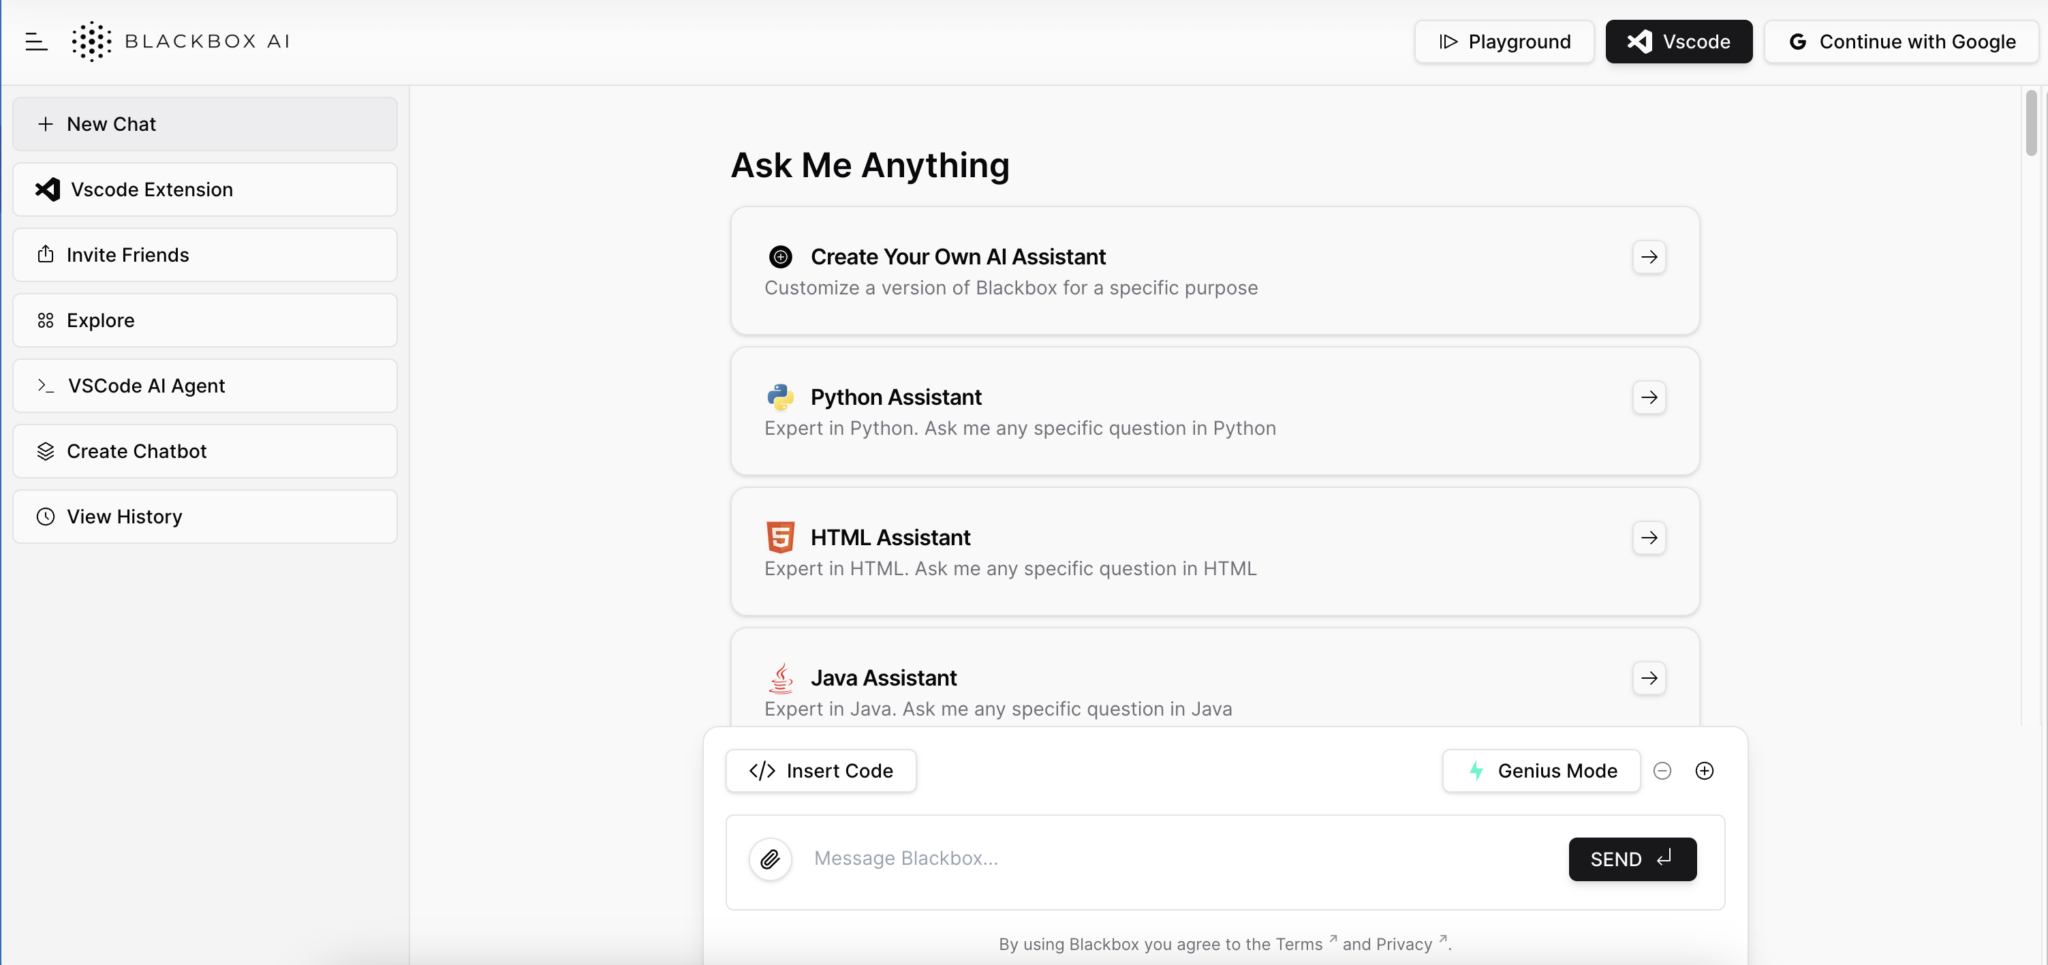Open HTML Assistant via its arrow icon
Screen dimensions: 2048x965
tap(1648, 537)
